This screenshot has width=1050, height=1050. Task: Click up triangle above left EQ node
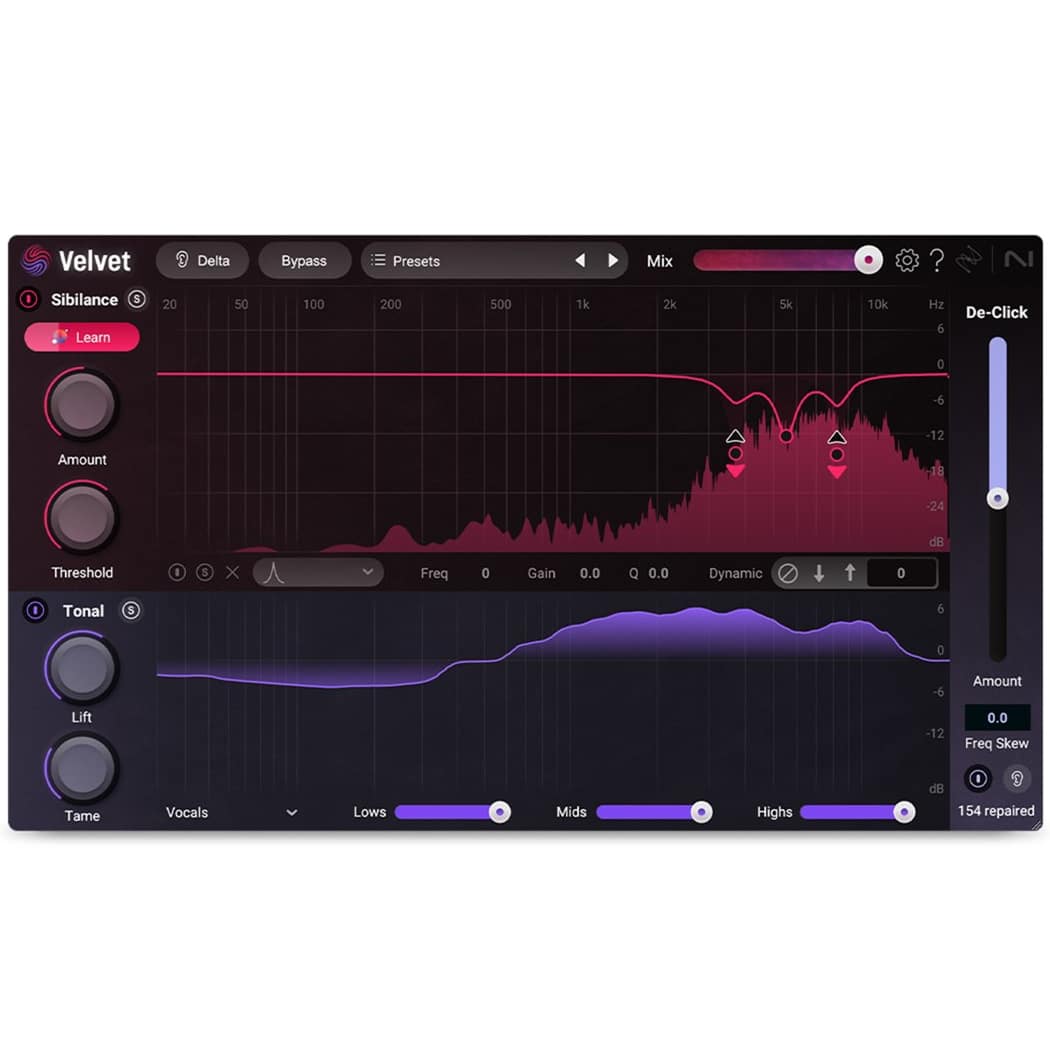(735, 437)
